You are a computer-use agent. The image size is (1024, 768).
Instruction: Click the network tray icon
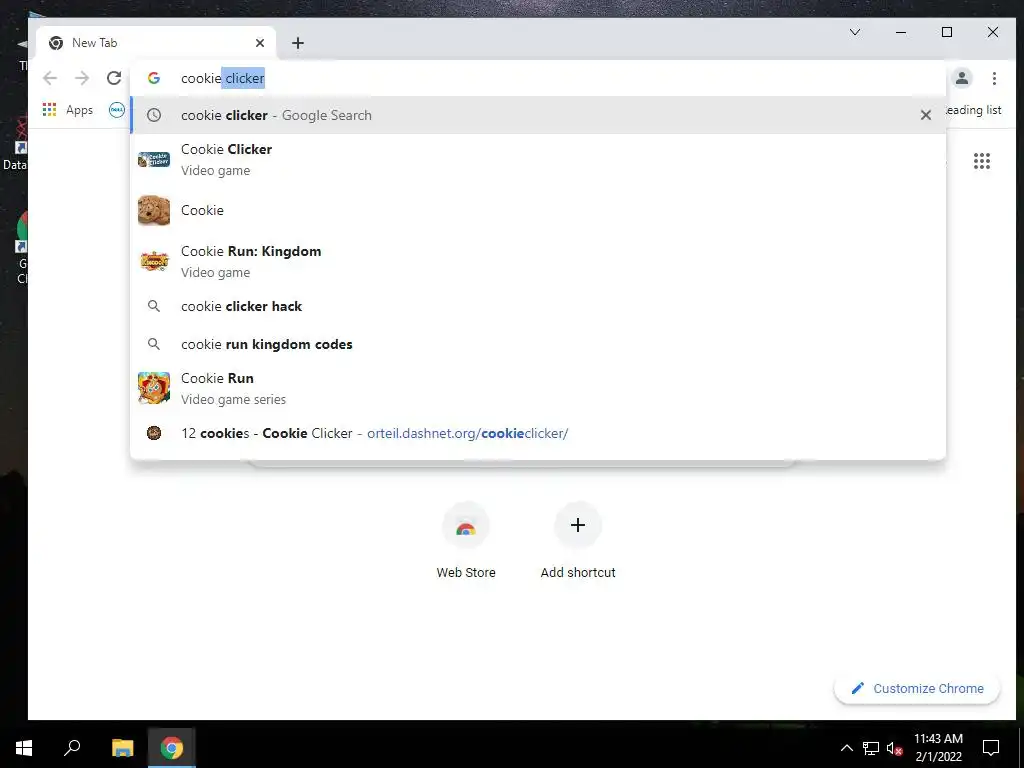(x=871, y=748)
